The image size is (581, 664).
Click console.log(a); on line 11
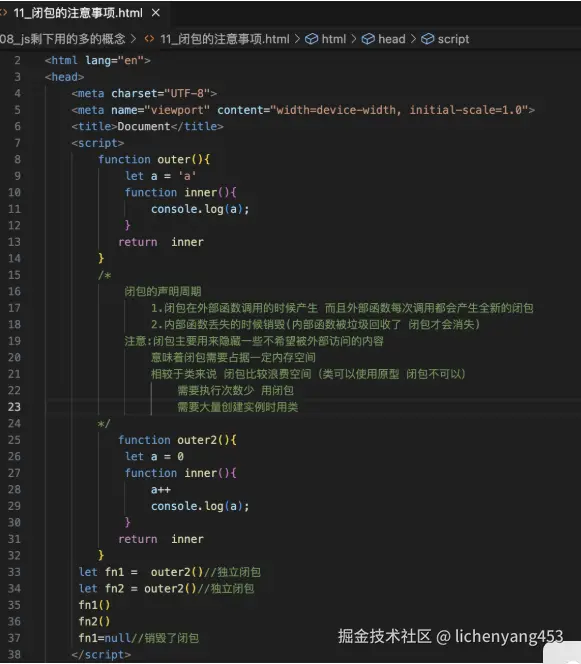tap(200, 209)
